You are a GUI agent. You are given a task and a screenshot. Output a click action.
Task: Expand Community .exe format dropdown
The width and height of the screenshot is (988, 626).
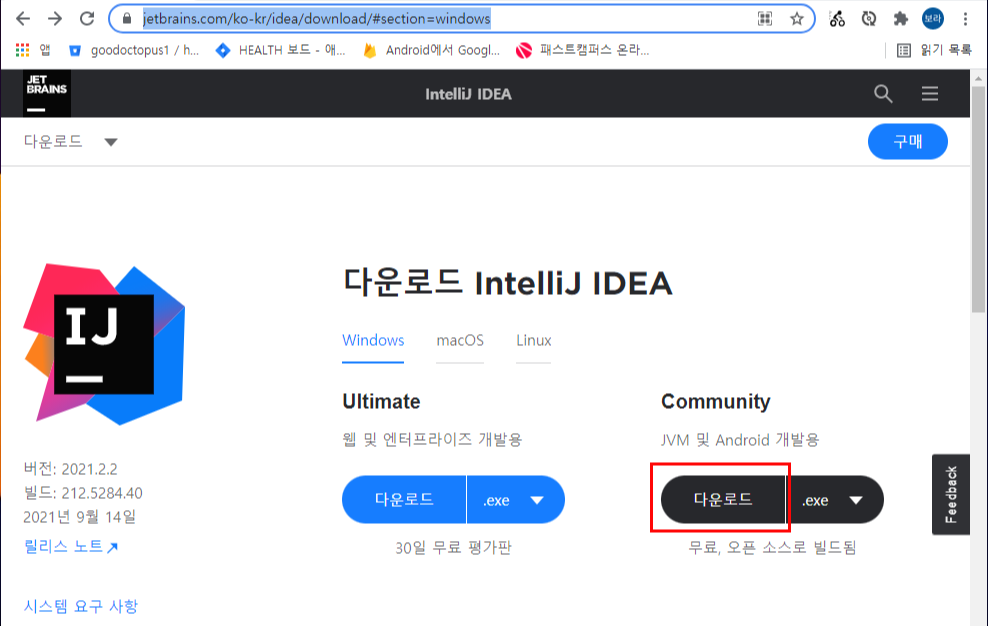tap(835, 500)
